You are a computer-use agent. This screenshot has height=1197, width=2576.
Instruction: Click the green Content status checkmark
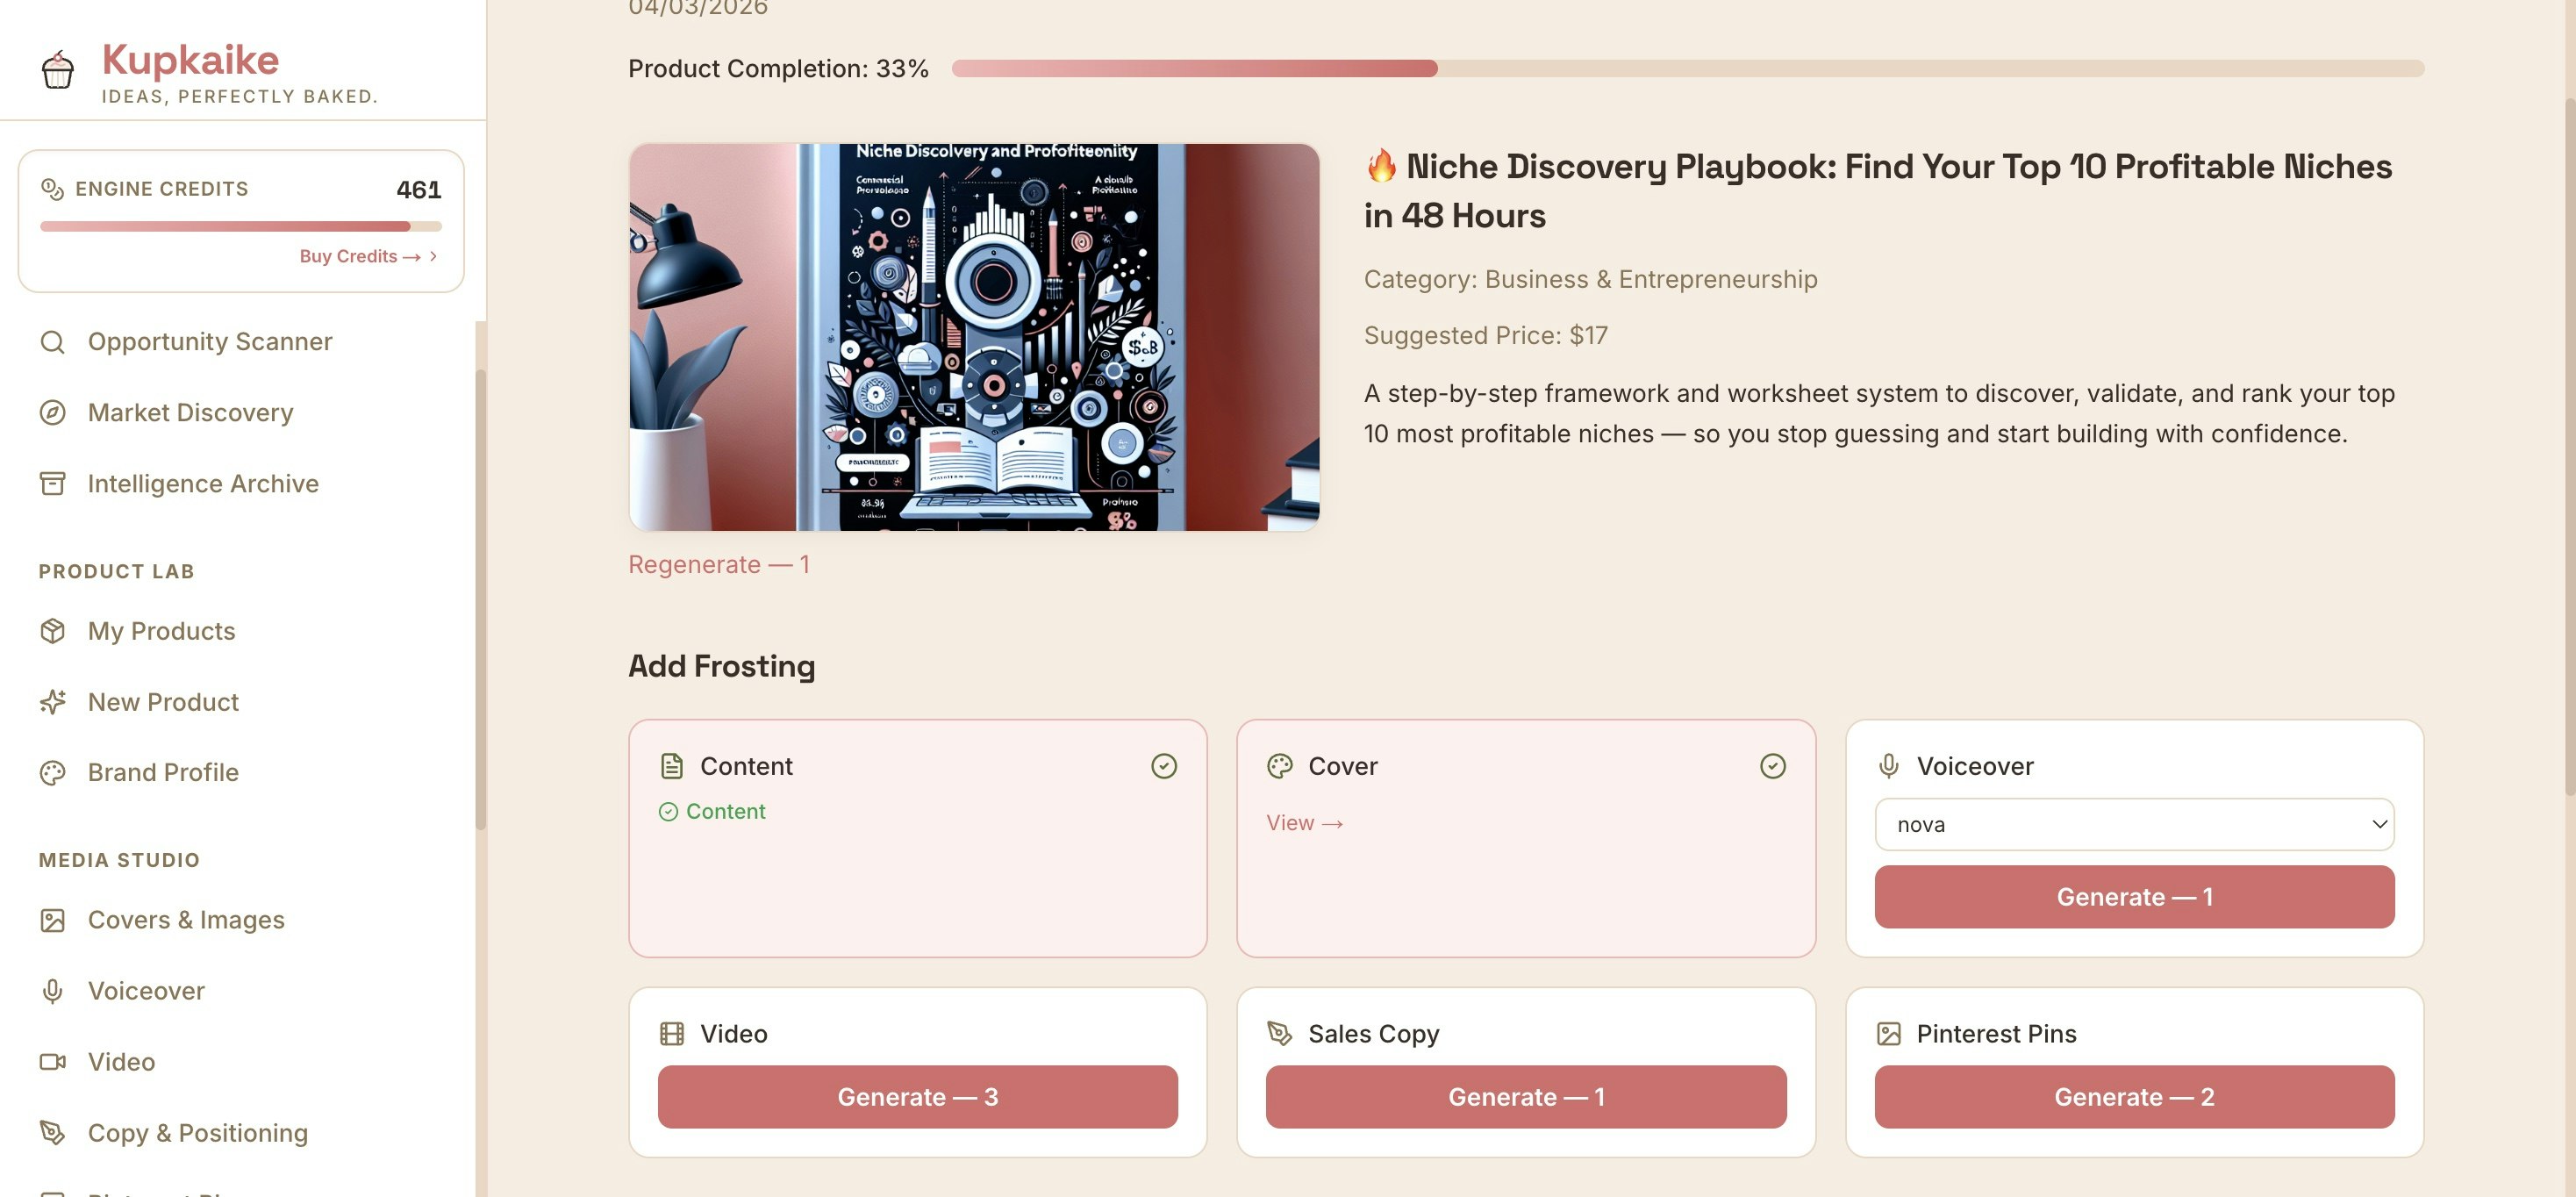point(668,811)
